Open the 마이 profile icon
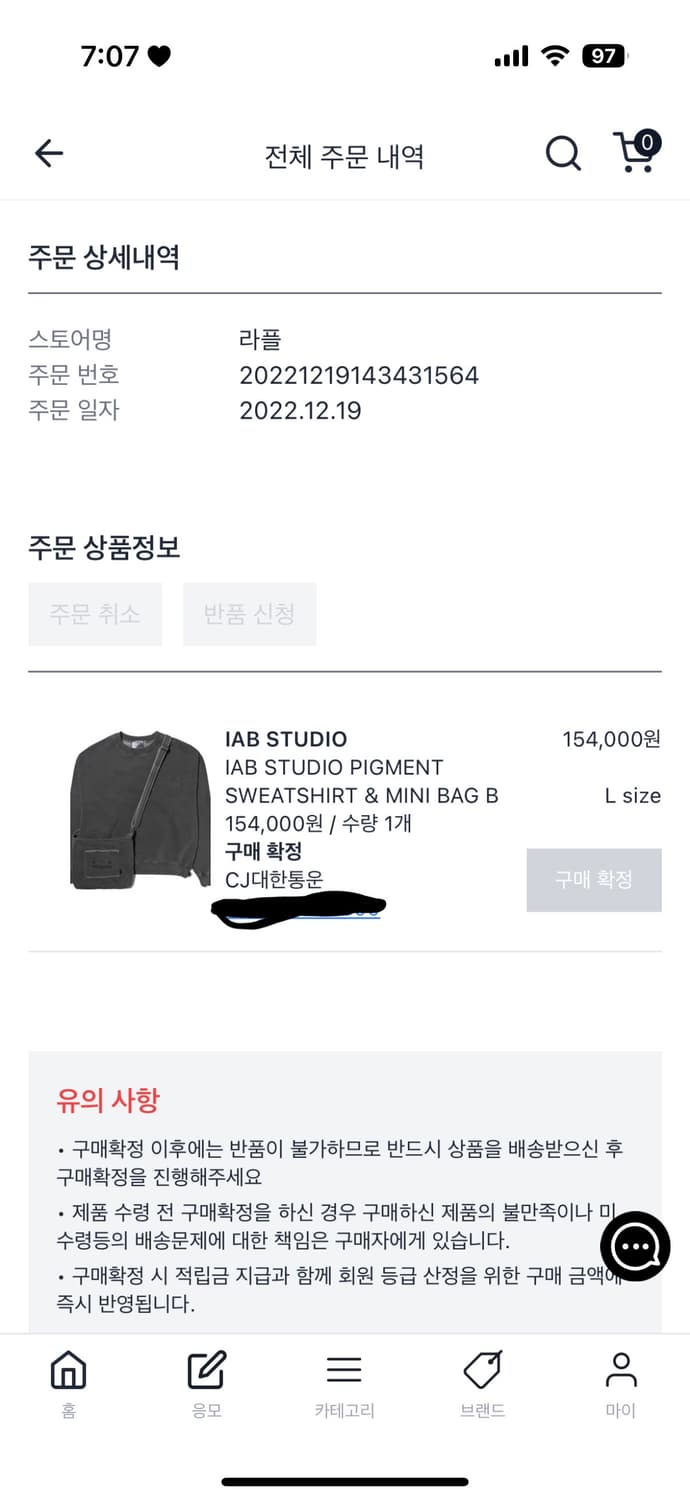Screen dimensions: 690x1500 click(x=621, y=1370)
